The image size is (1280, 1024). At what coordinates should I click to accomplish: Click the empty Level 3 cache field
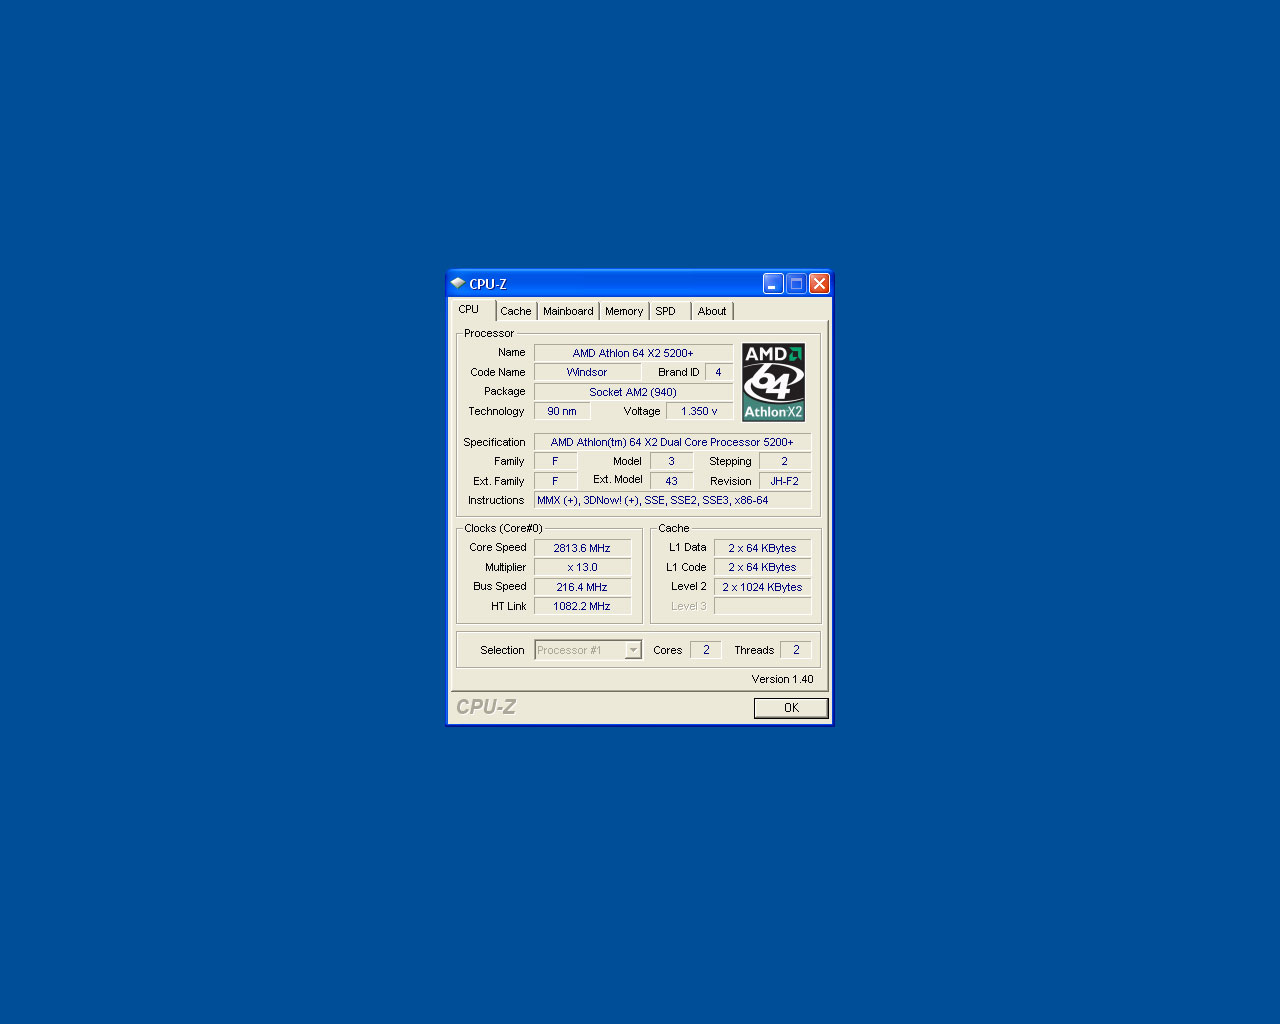762,606
